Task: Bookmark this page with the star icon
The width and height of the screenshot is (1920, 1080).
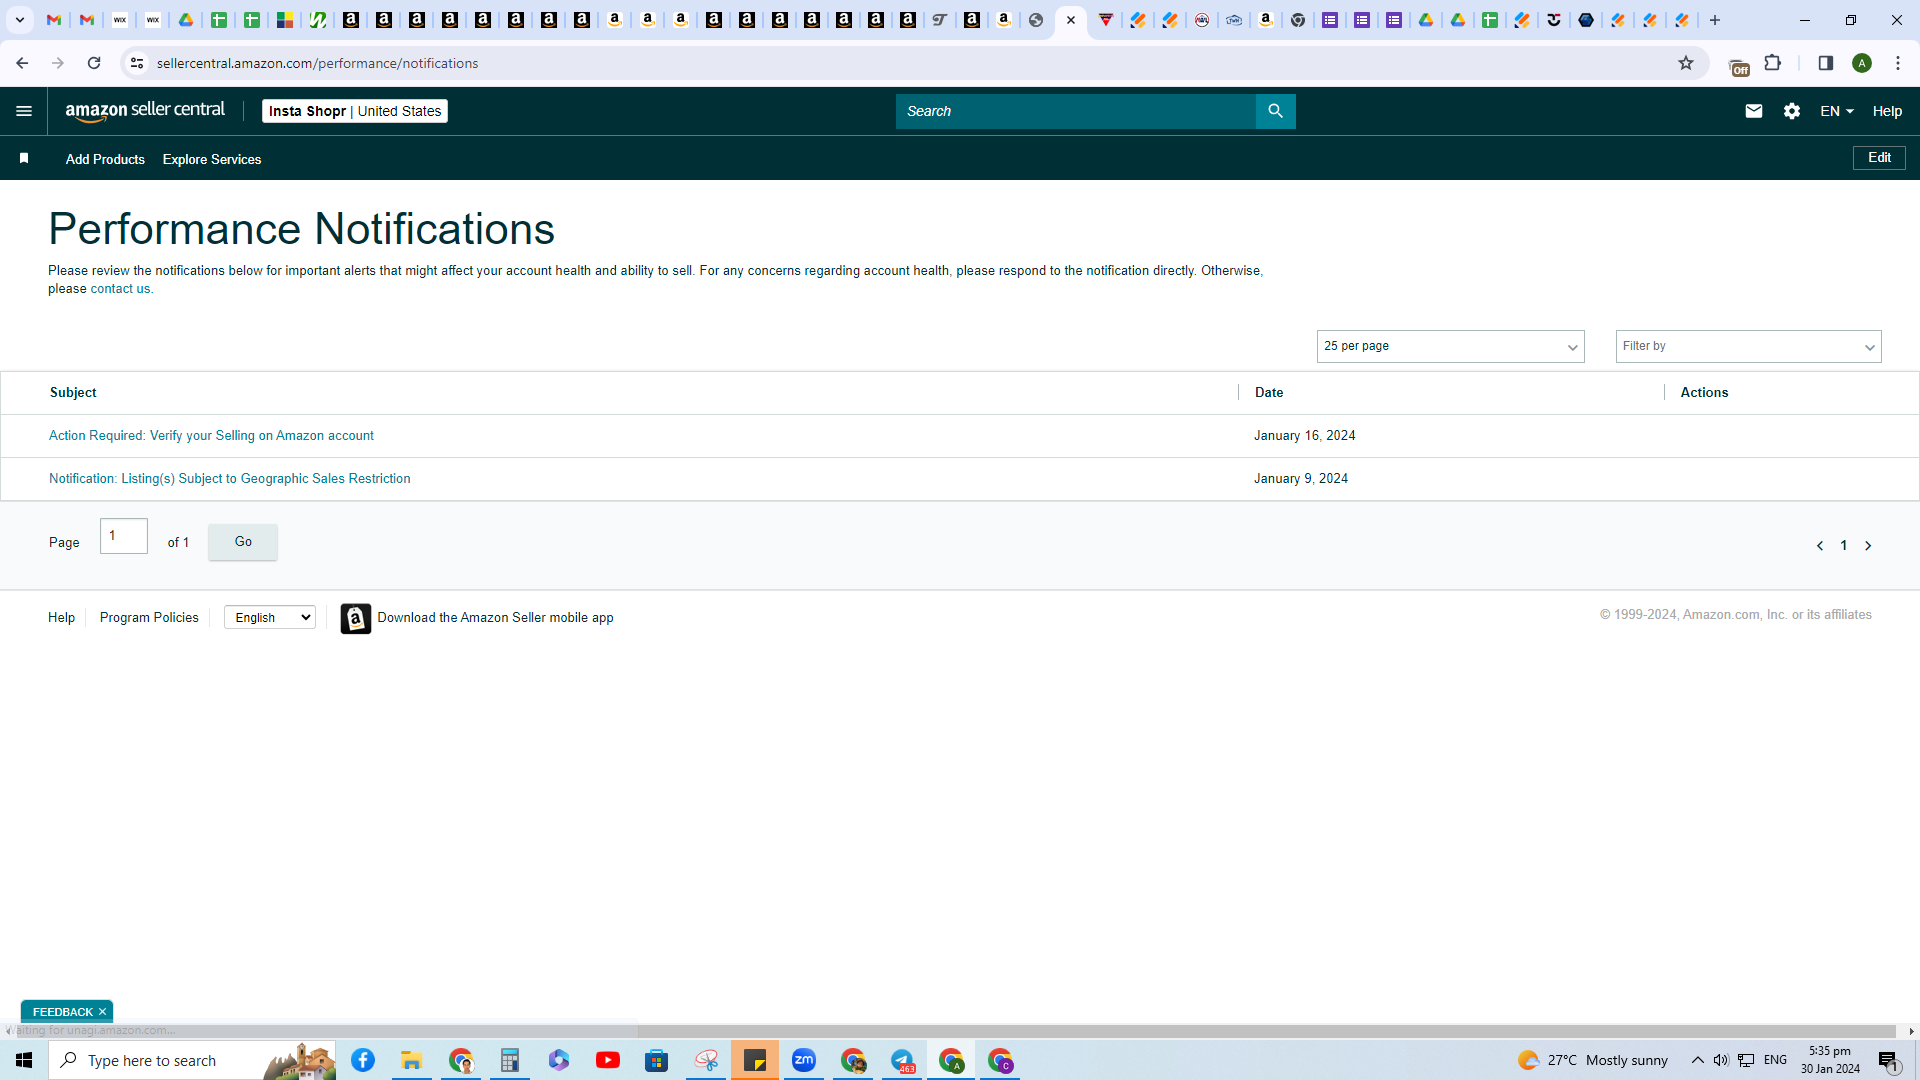Action: tap(1686, 63)
